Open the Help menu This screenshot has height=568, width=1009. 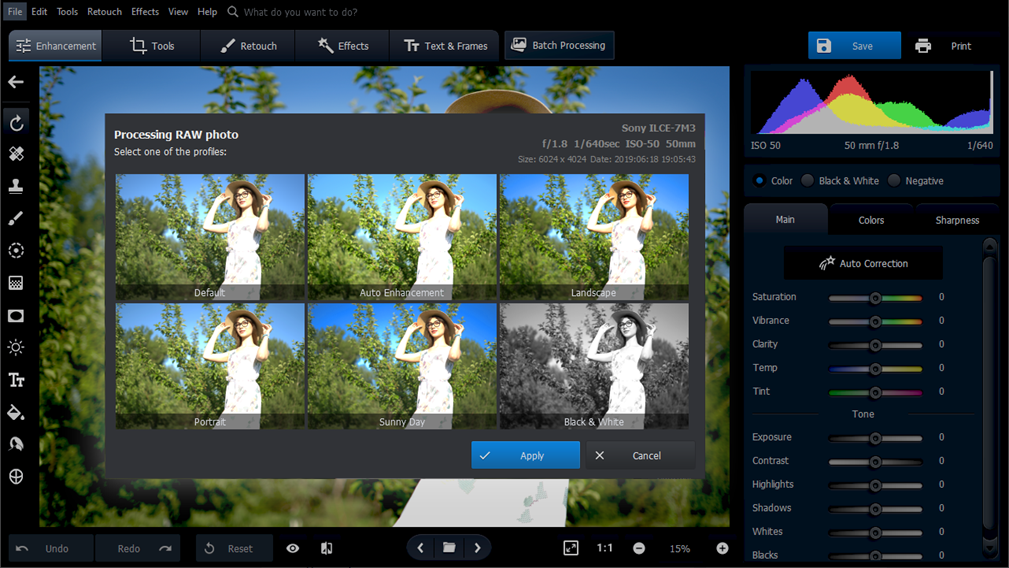pos(207,12)
